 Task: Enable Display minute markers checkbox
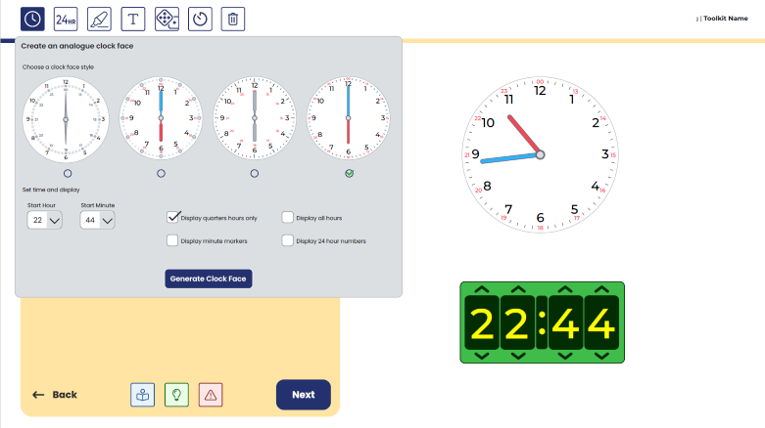click(x=173, y=241)
